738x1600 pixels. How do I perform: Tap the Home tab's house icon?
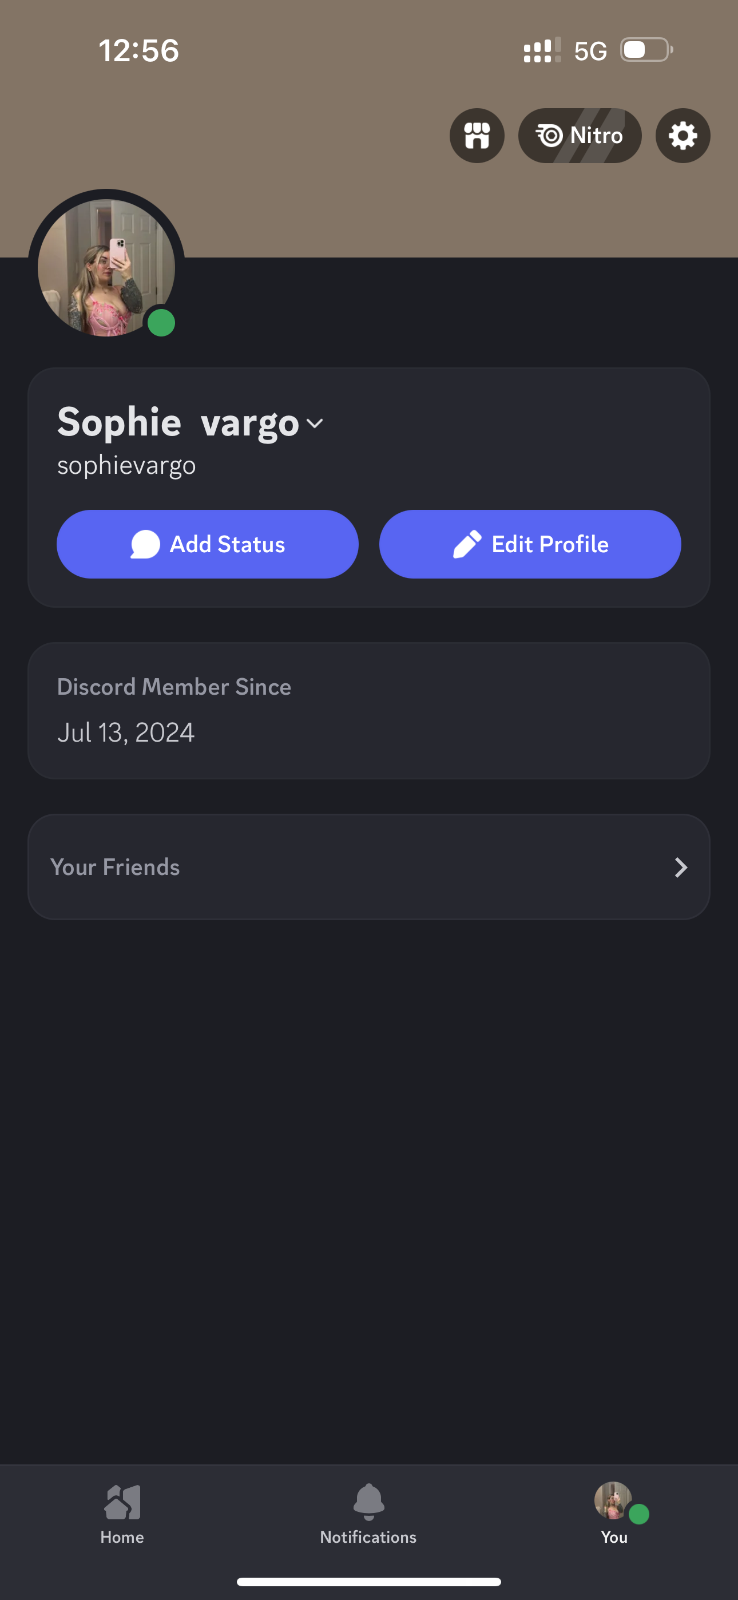(x=122, y=1501)
